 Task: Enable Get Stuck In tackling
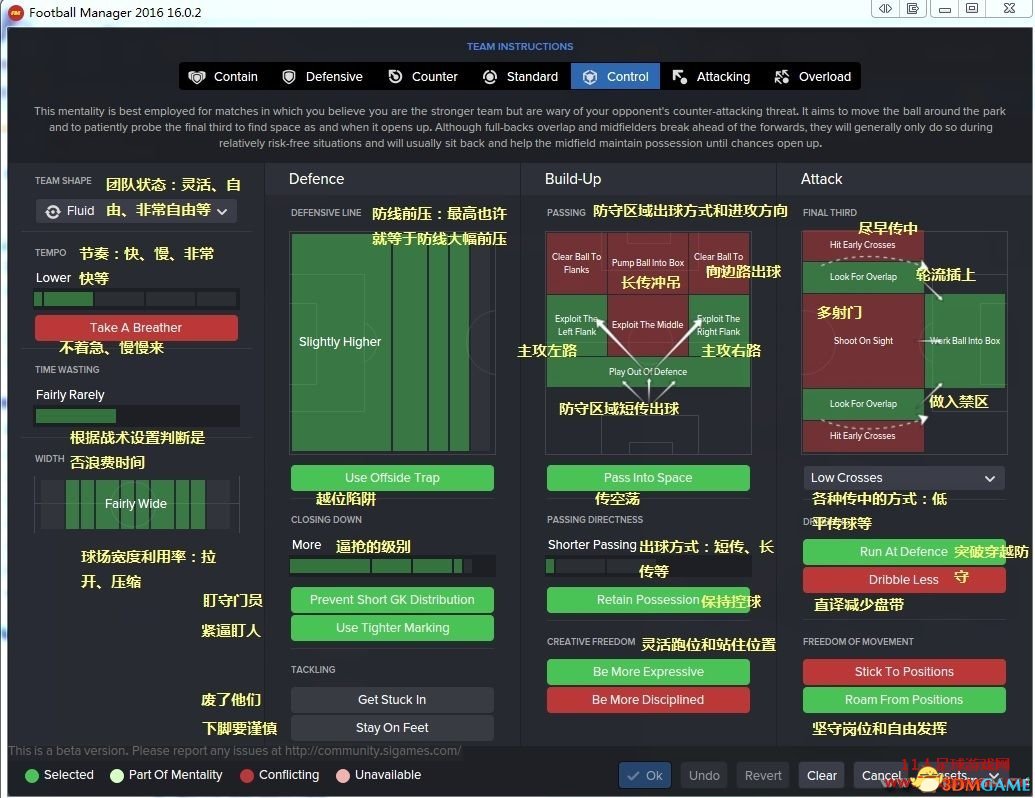point(392,700)
